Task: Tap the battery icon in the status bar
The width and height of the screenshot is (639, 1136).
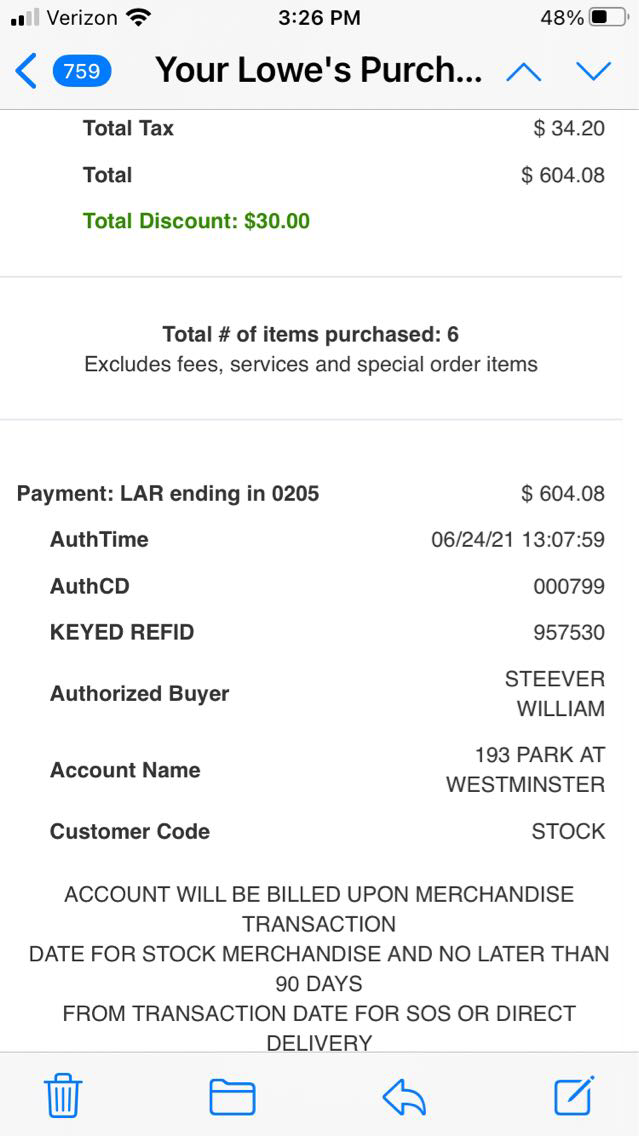Action: tap(609, 18)
